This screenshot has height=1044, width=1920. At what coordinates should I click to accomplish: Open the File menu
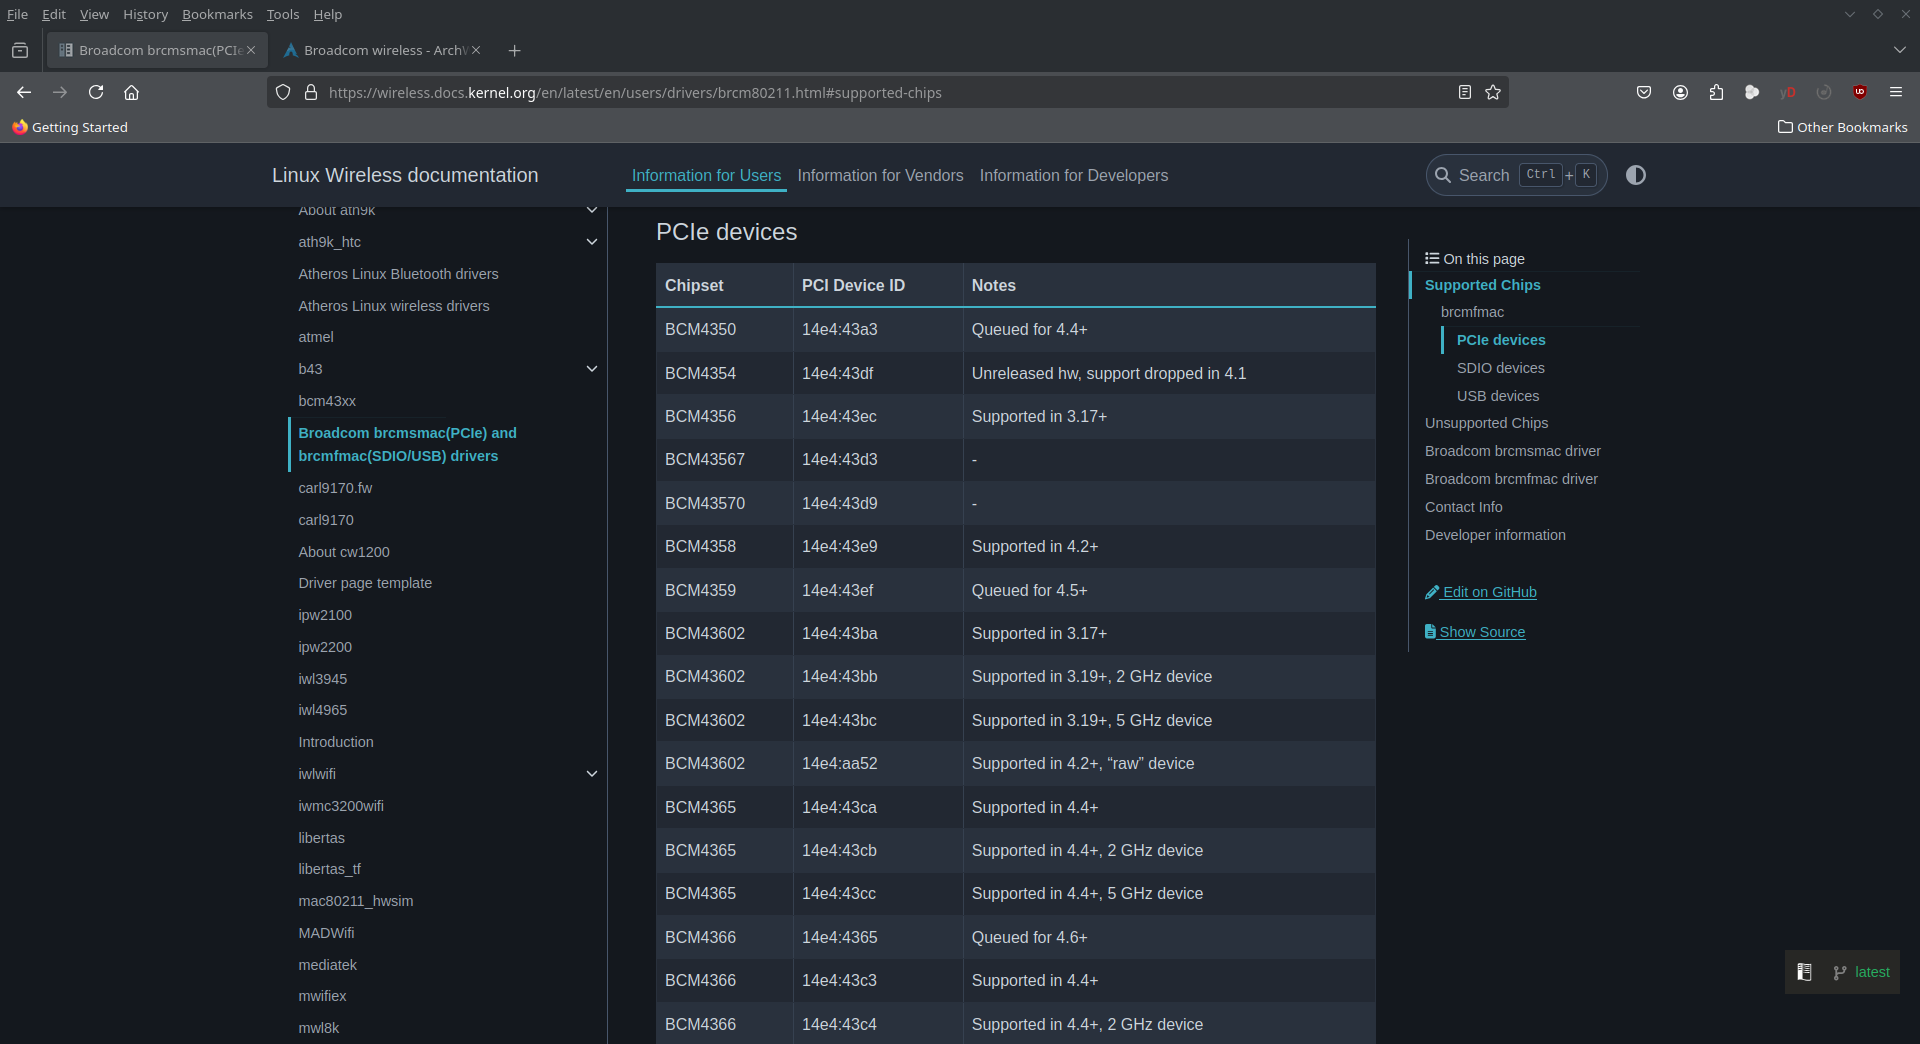(x=17, y=14)
